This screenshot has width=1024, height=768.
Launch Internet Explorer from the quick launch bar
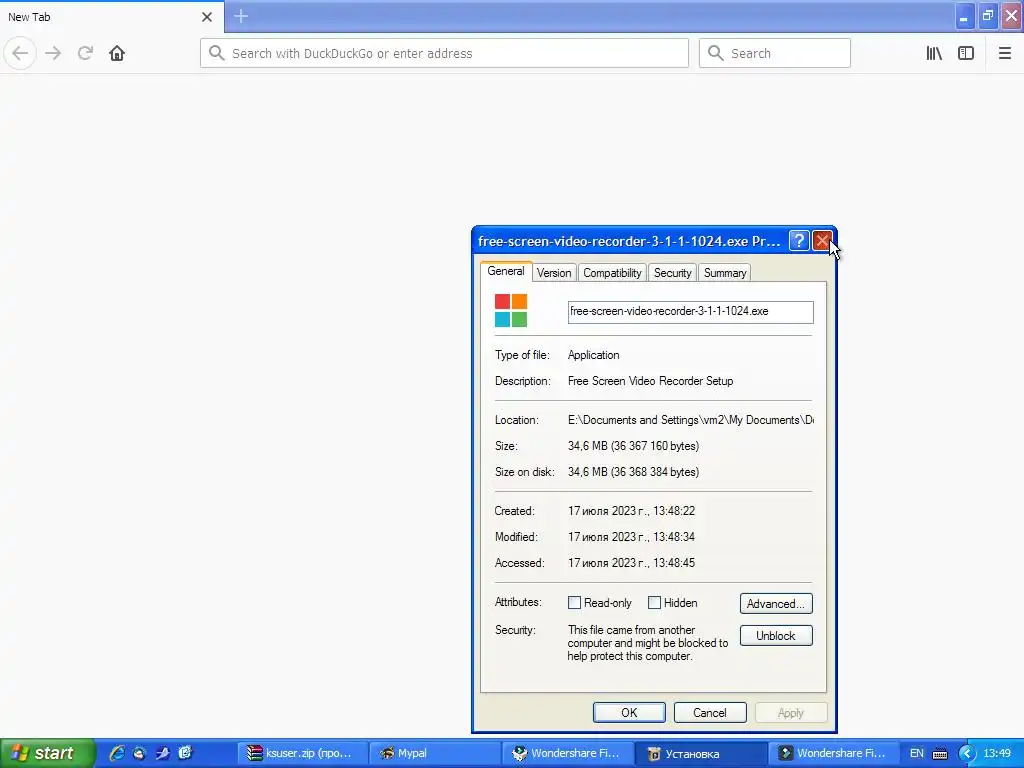pyautogui.click(x=117, y=753)
